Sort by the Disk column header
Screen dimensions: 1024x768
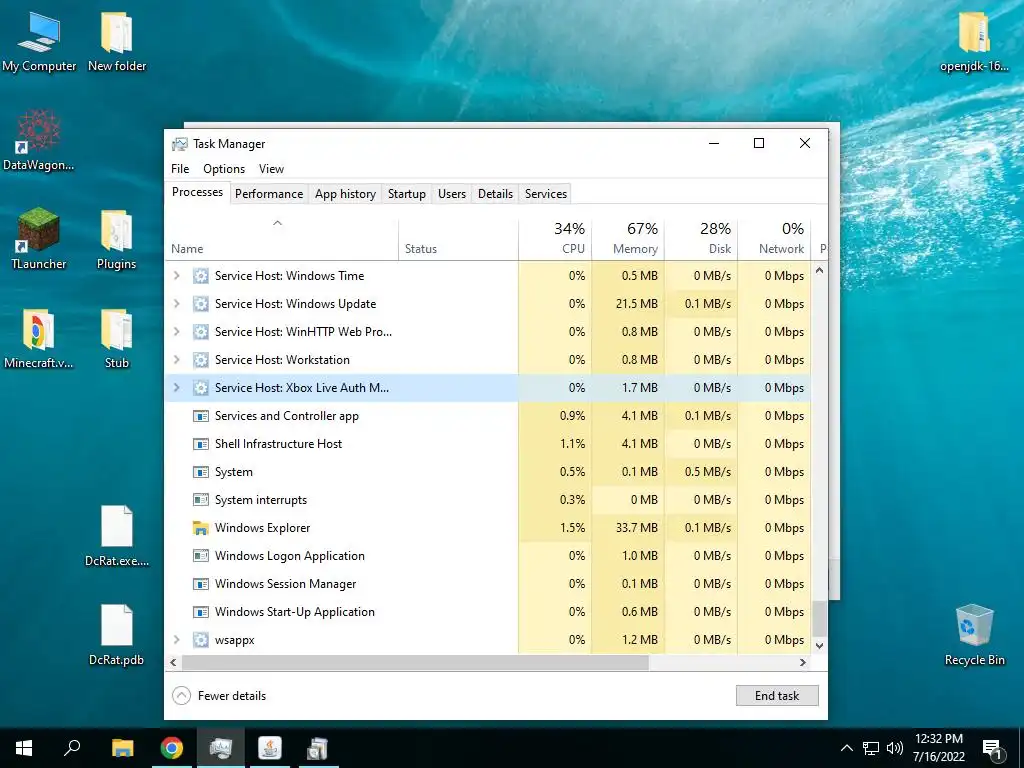click(x=701, y=240)
